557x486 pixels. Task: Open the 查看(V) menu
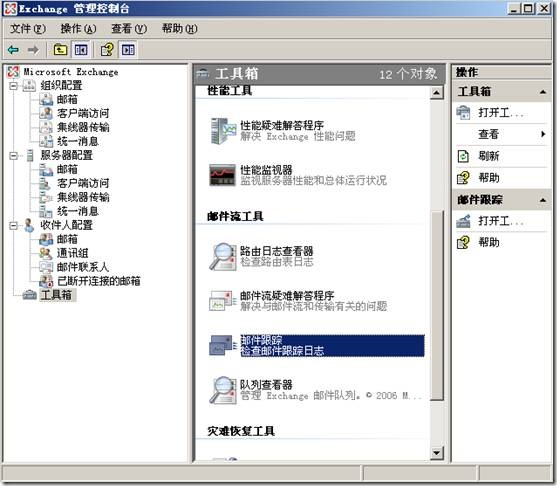point(129,28)
